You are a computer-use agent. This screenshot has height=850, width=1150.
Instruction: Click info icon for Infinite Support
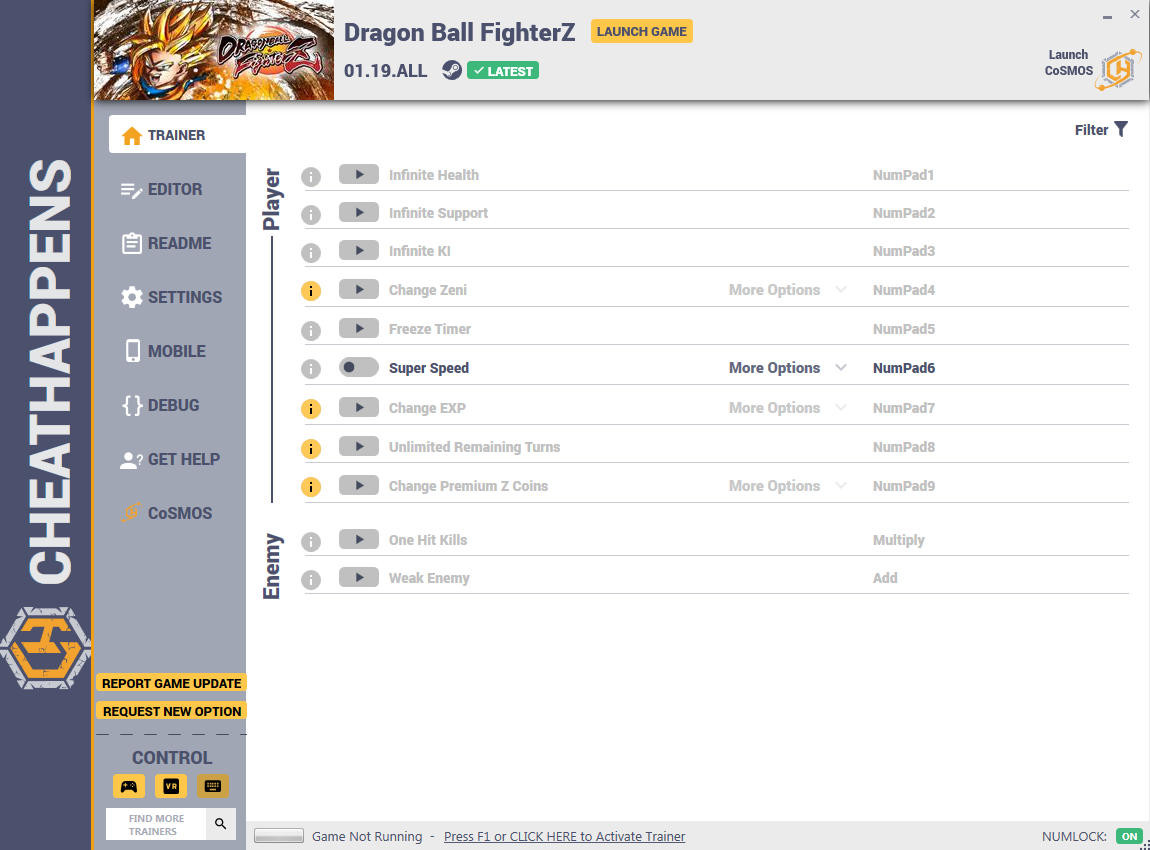[311, 215]
